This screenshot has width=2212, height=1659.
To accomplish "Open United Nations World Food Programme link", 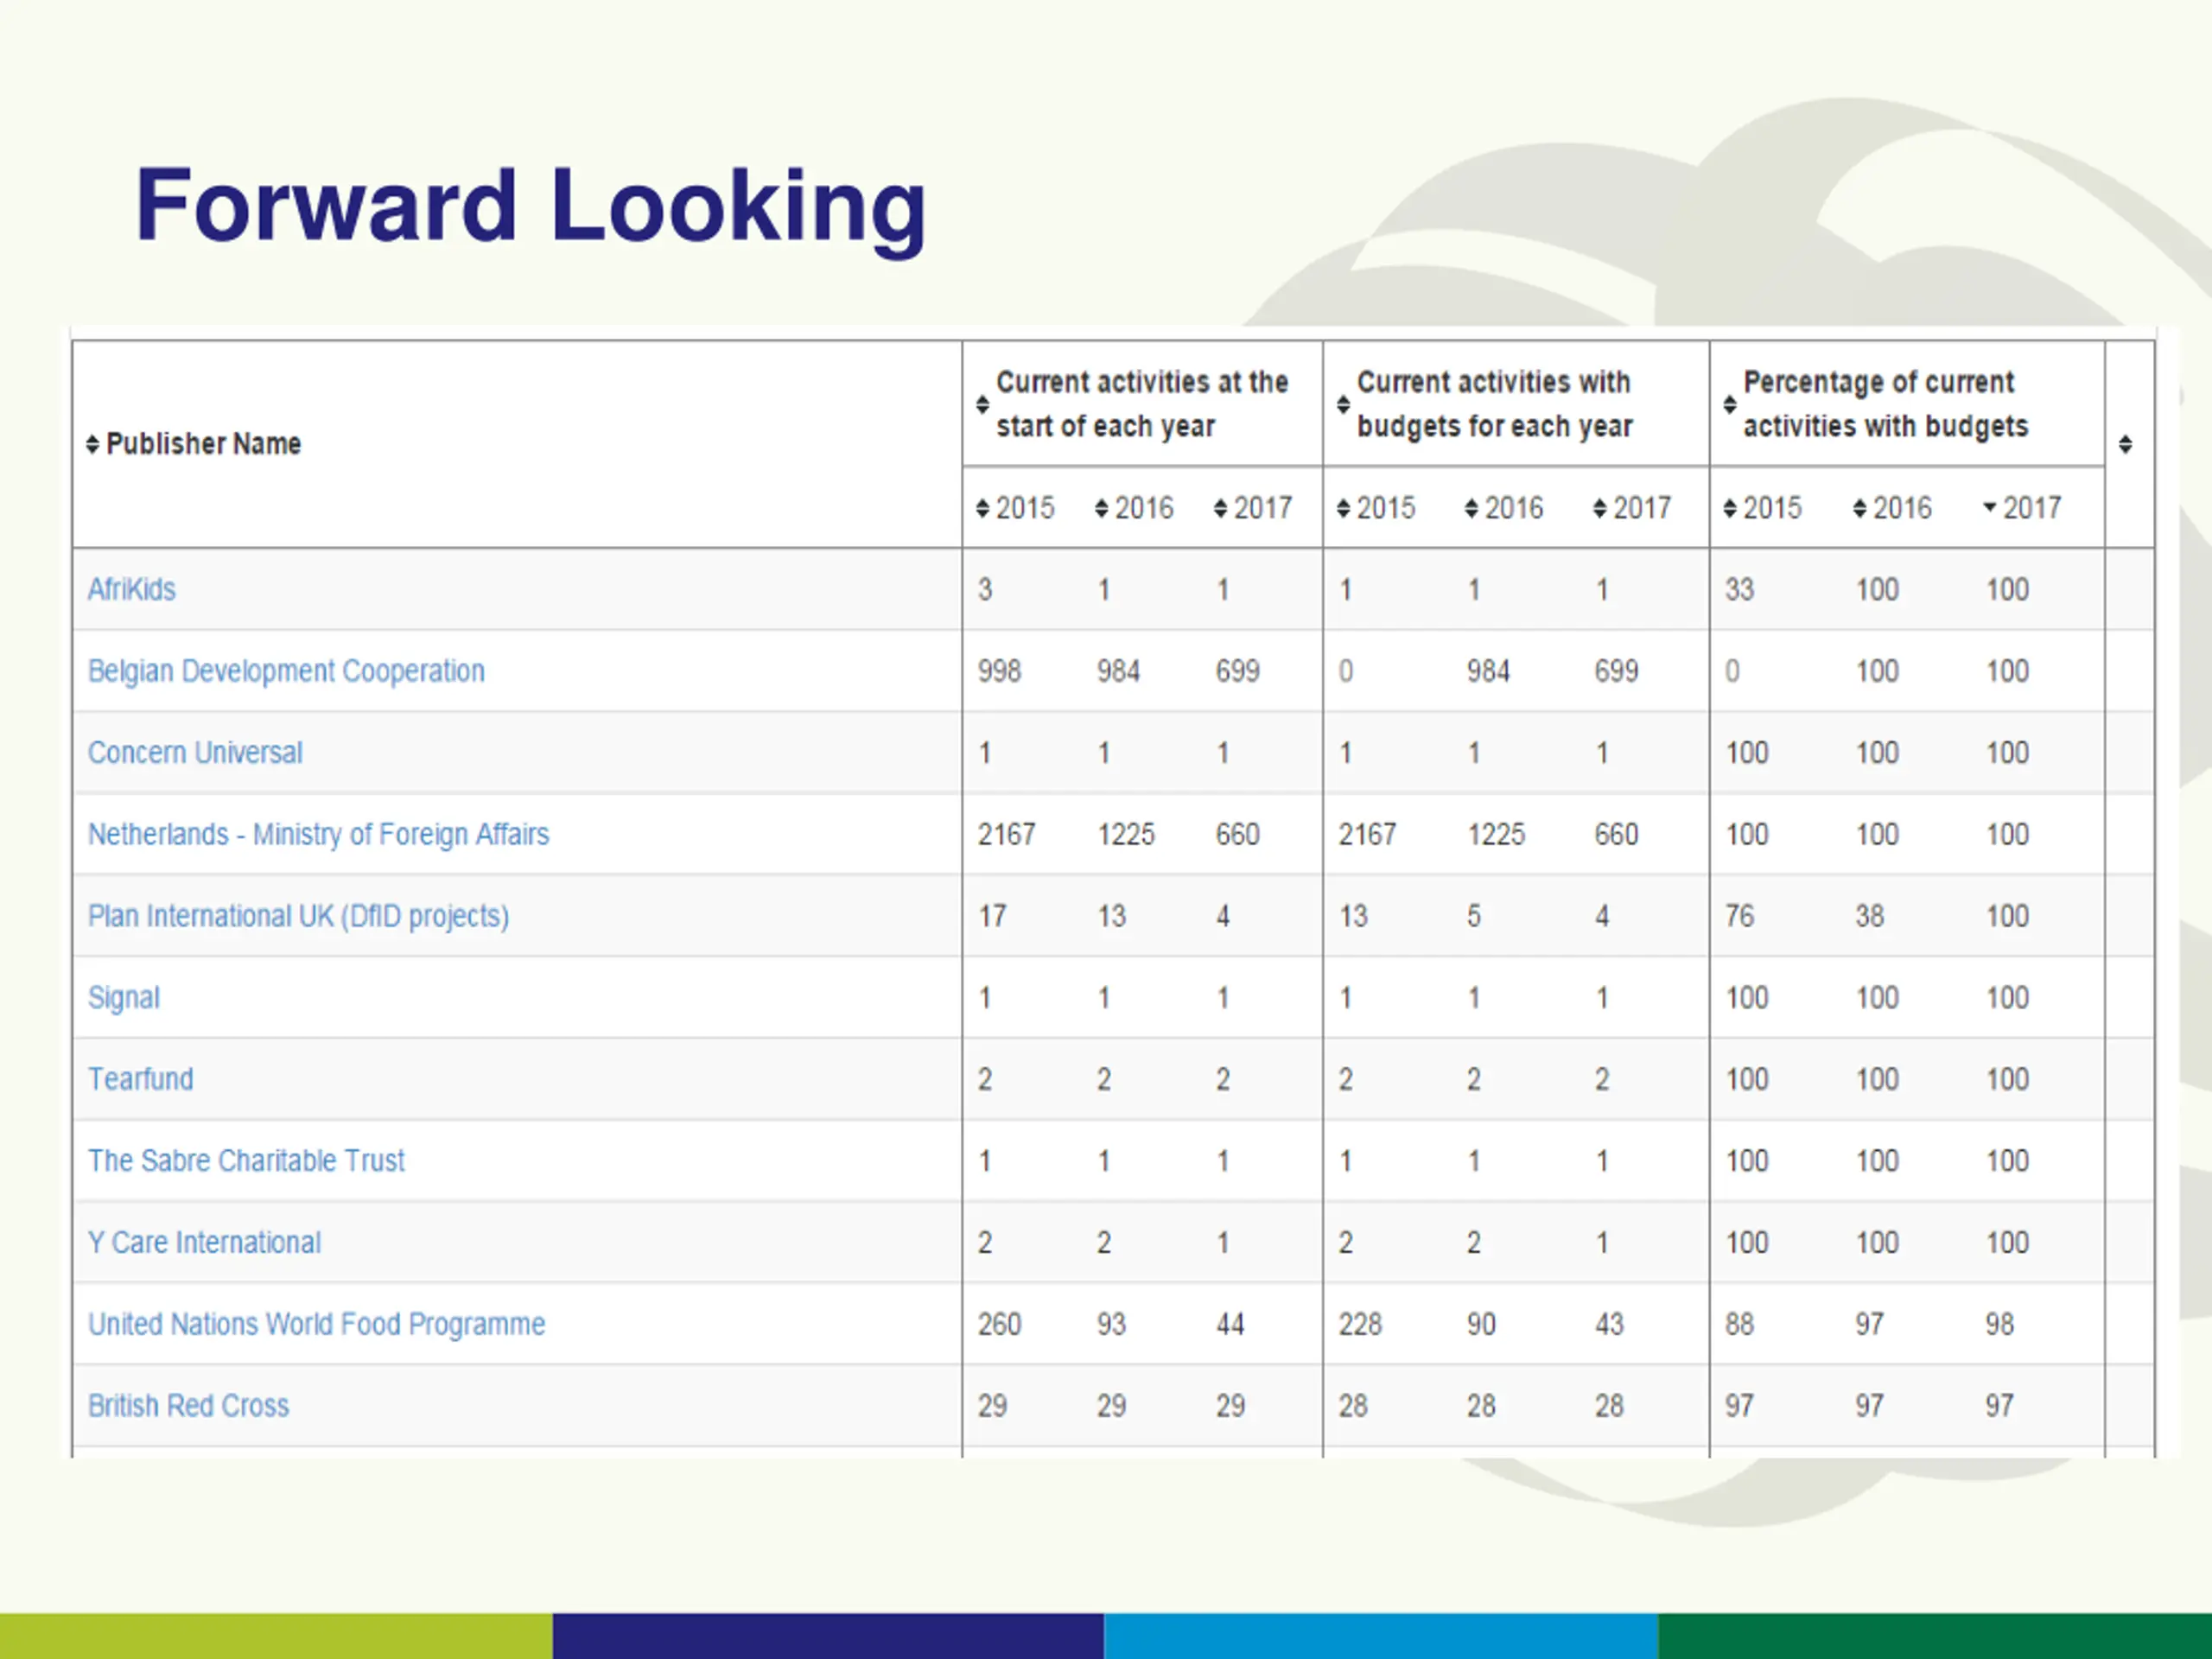I will [316, 1324].
